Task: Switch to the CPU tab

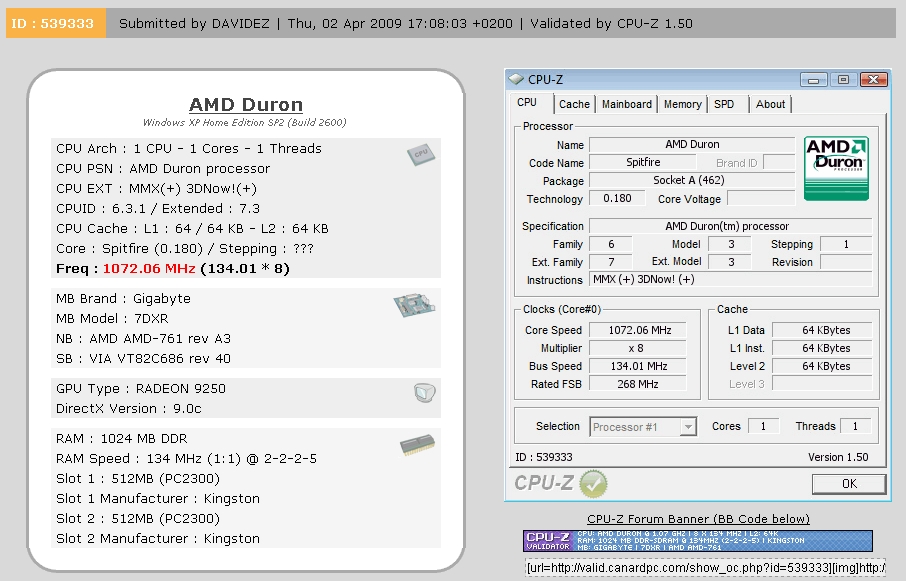Action: (527, 103)
